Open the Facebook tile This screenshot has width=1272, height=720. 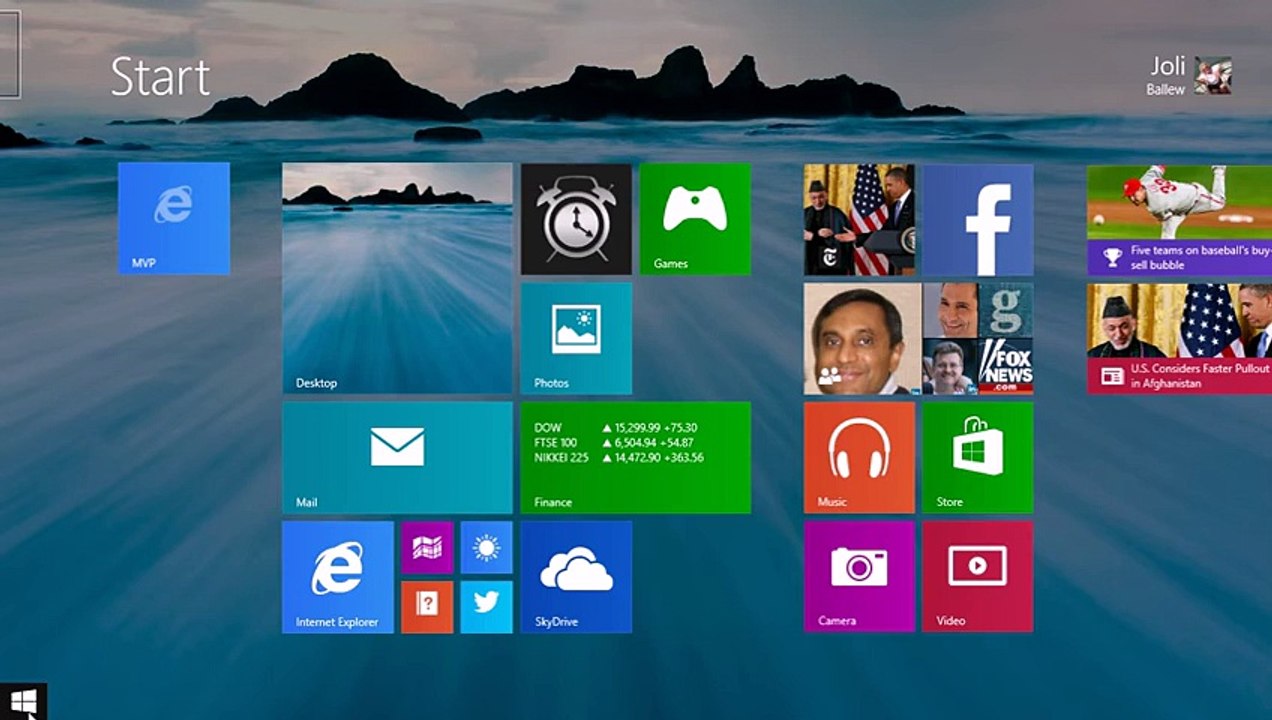[978, 219]
